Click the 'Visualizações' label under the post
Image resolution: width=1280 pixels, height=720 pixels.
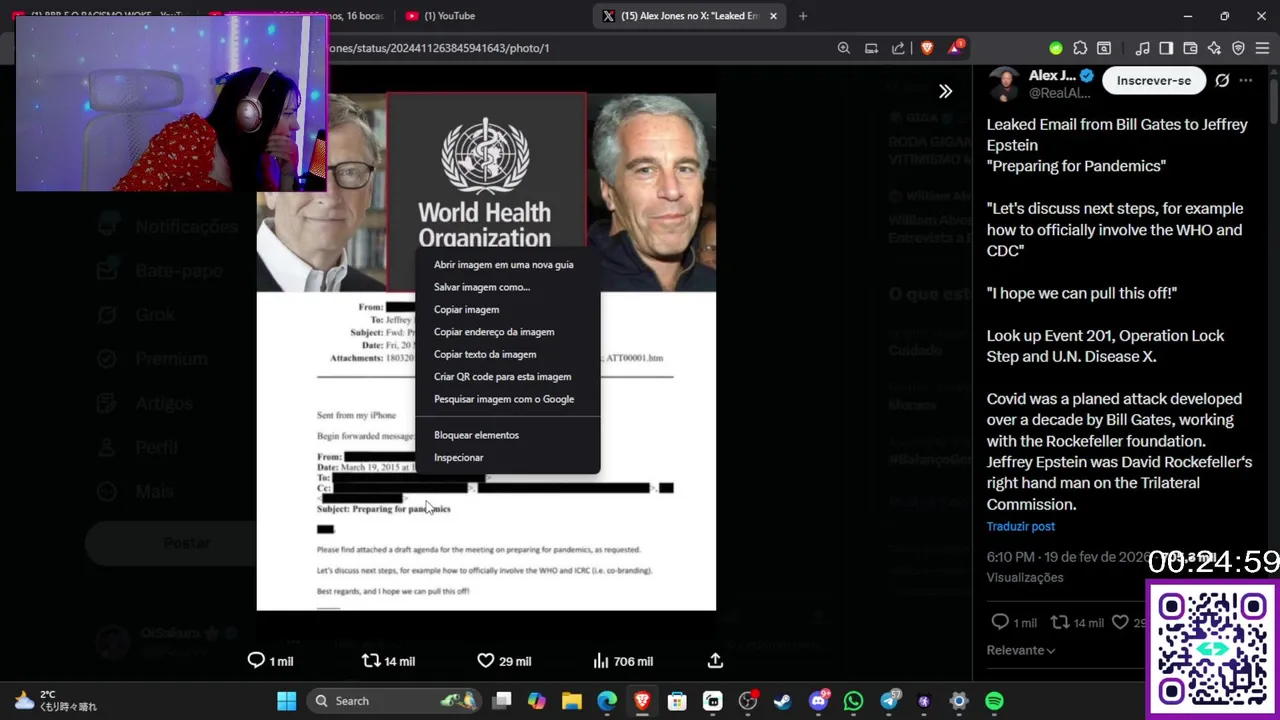(x=1025, y=578)
